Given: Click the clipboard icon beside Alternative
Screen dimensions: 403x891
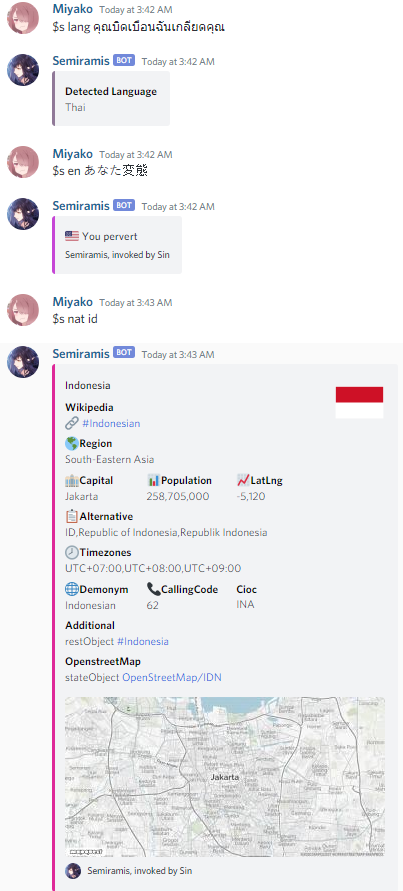Looking at the screenshot, I should click(72, 517).
